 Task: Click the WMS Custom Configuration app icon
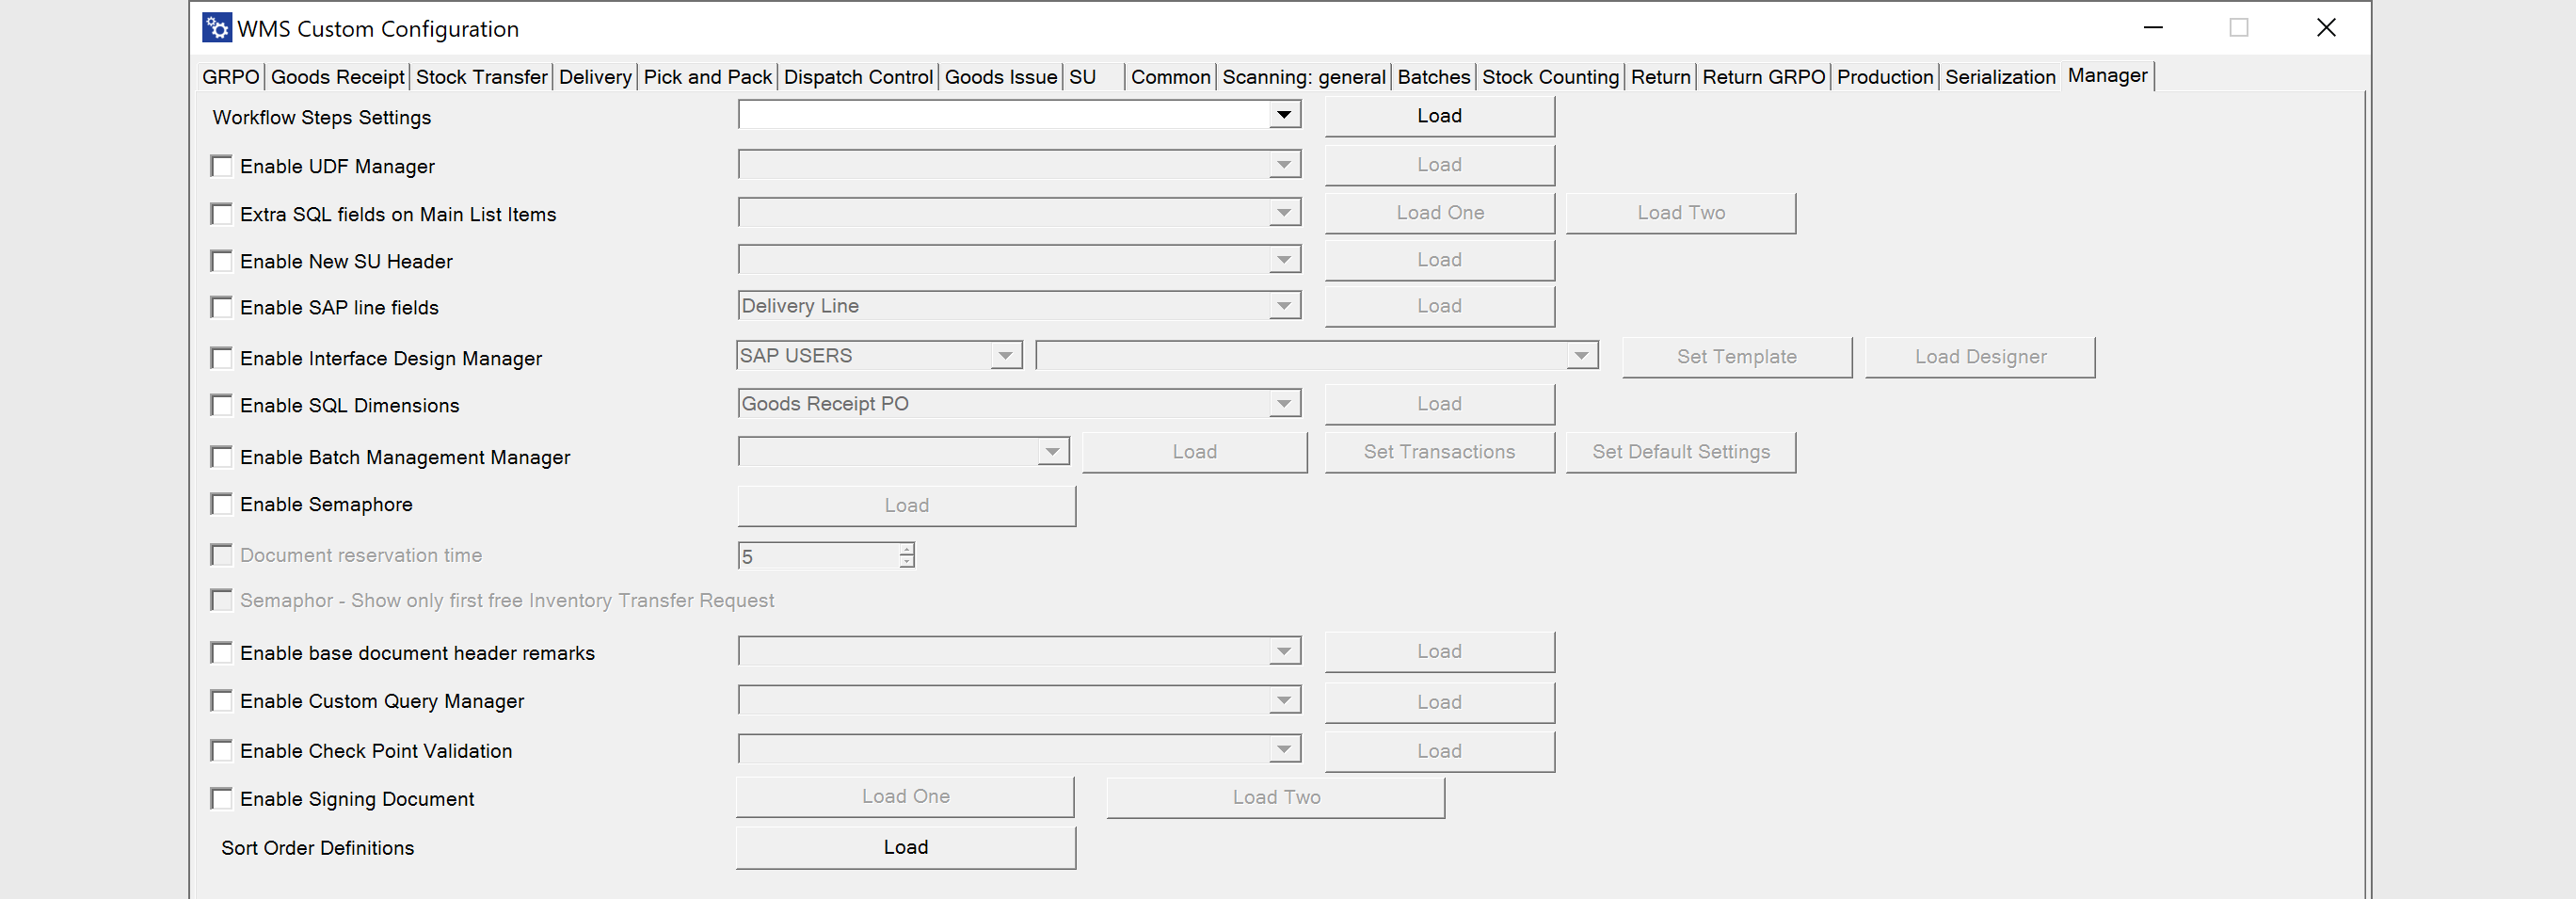pyautogui.click(x=216, y=28)
